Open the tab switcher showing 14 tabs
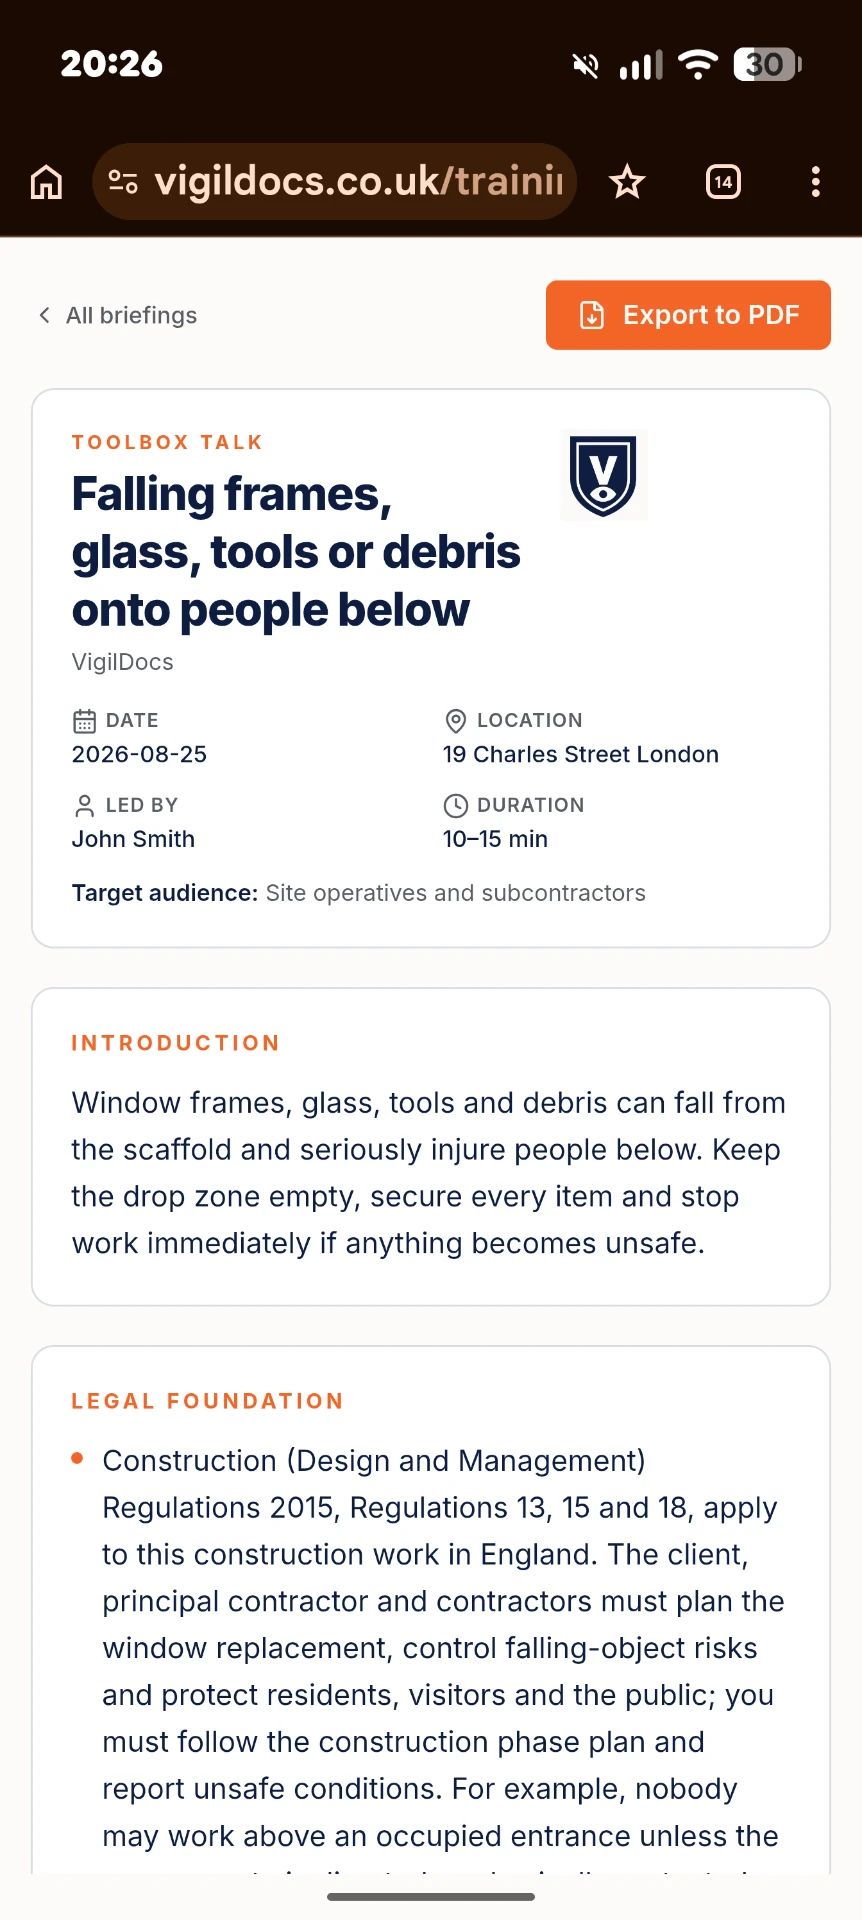Screen dimensions: 862x1920 tap(723, 182)
